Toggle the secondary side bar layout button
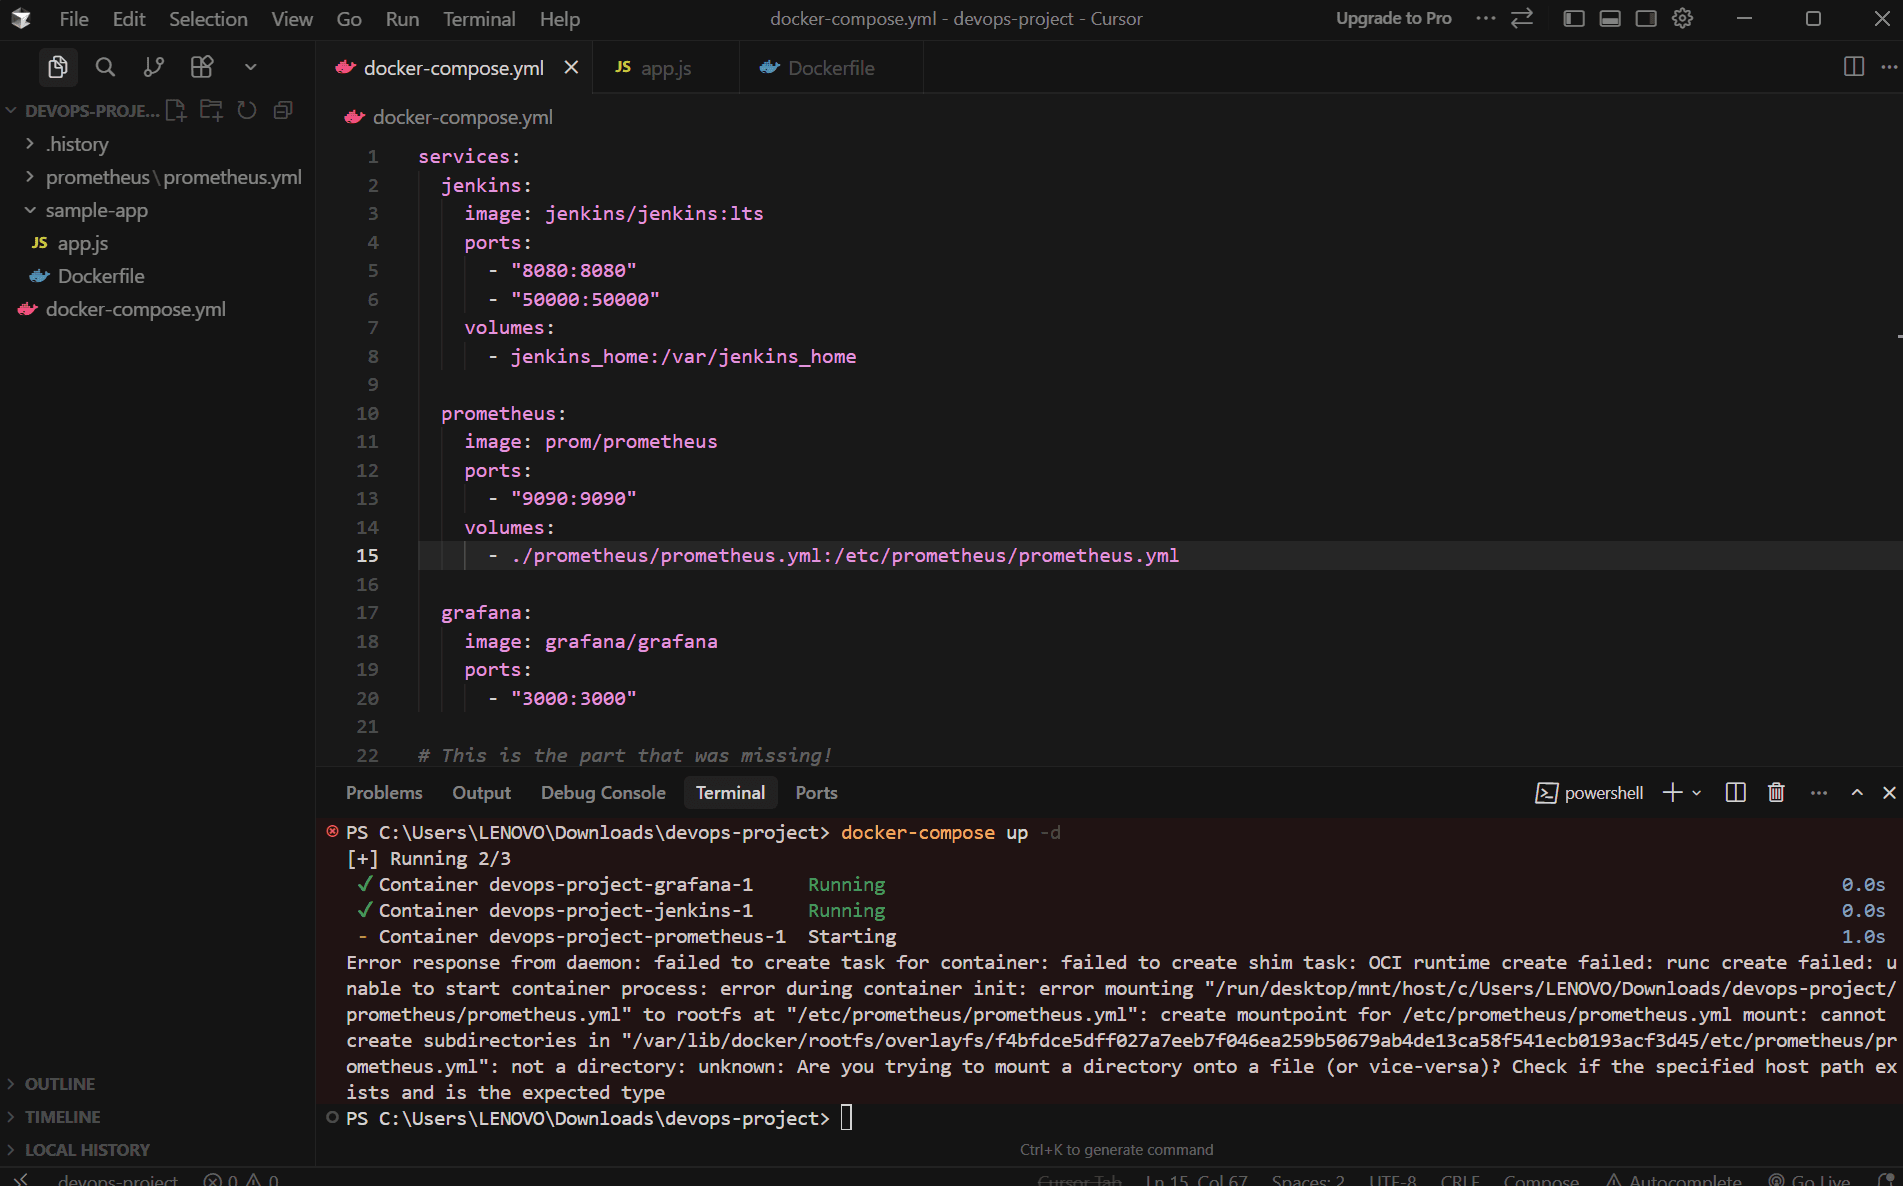This screenshot has width=1903, height=1186. 1646,19
